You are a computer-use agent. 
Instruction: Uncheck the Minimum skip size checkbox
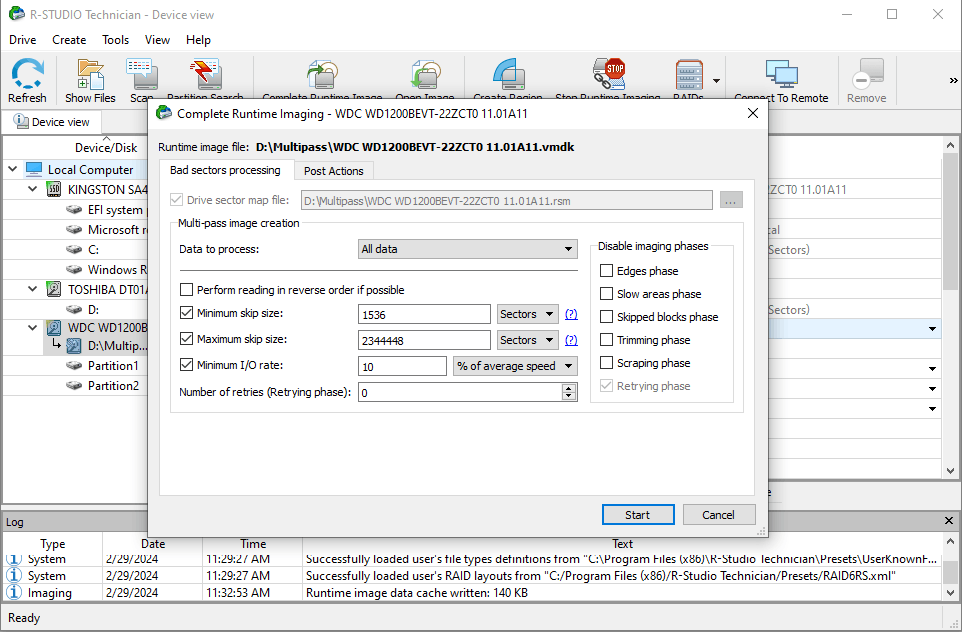pos(187,313)
